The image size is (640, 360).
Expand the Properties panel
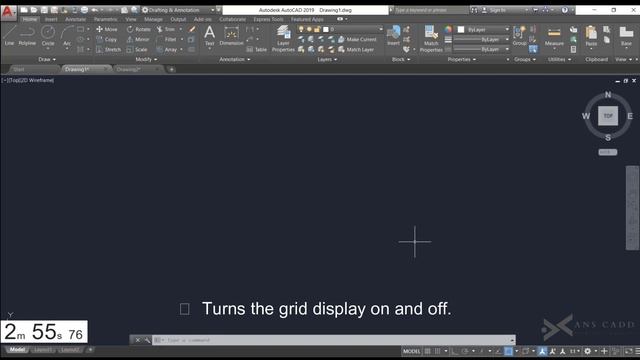(462, 60)
